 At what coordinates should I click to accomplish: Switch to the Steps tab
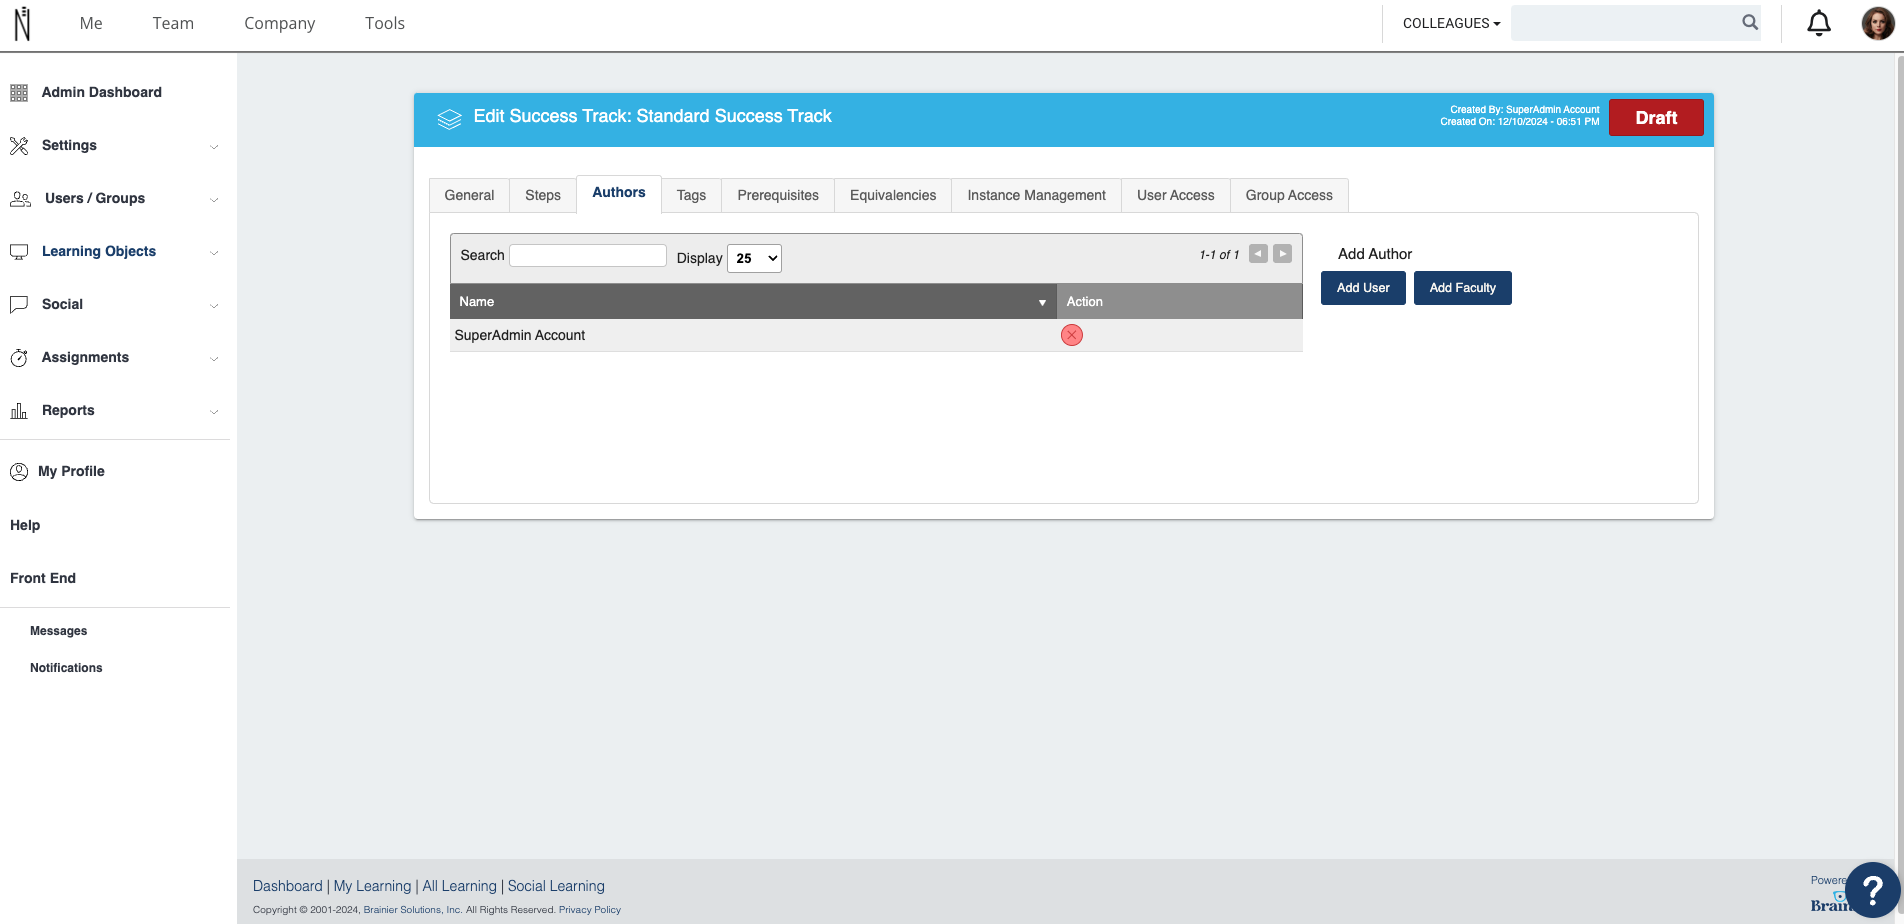point(543,195)
